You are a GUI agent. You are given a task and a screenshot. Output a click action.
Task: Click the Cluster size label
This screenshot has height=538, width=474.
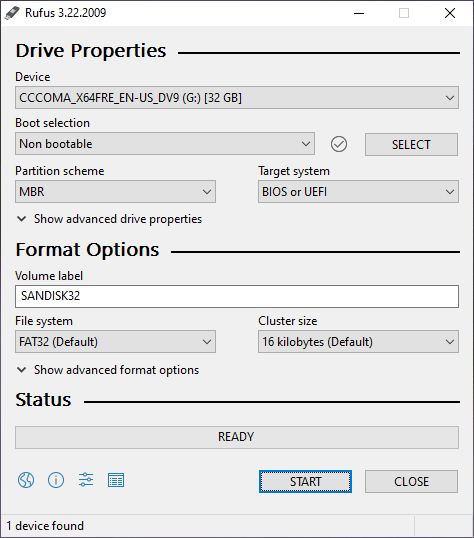[288, 321]
